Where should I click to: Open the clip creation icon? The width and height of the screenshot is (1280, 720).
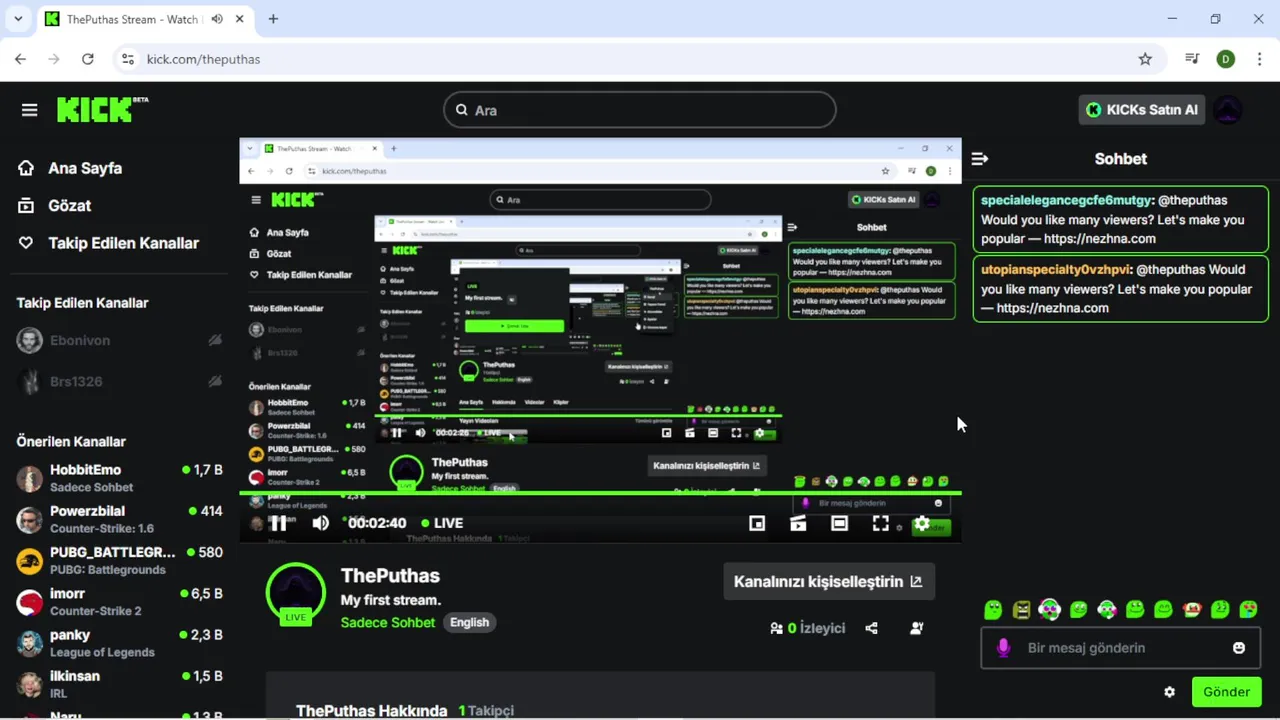click(x=798, y=523)
